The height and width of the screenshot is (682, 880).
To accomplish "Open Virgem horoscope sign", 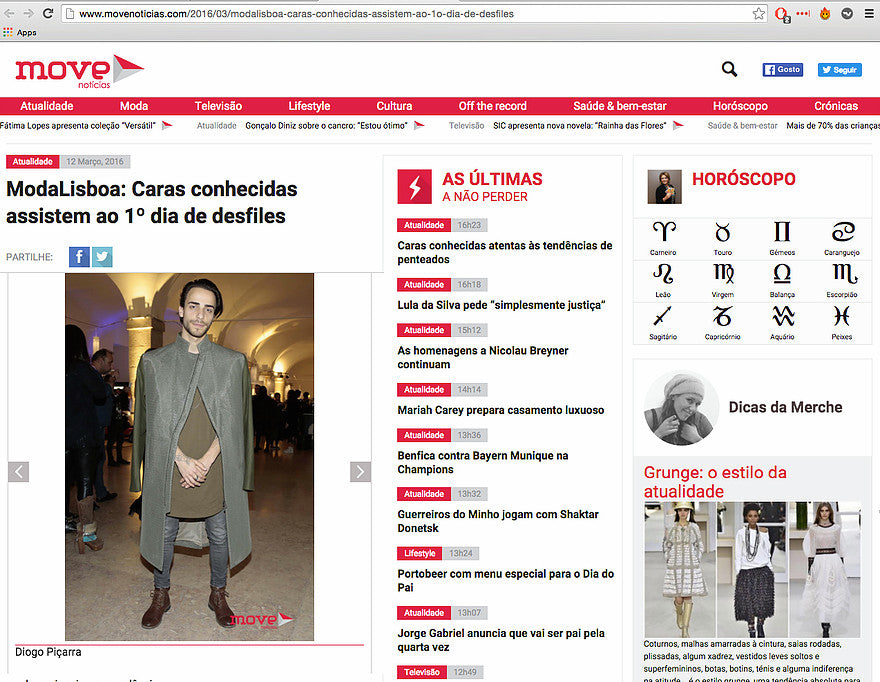I will [723, 280].
